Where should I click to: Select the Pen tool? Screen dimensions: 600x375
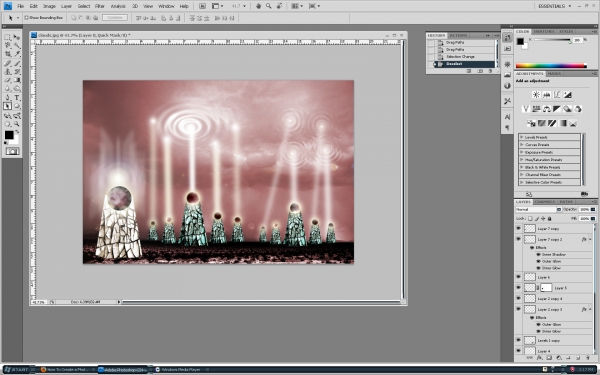click(x=7, y=98)
